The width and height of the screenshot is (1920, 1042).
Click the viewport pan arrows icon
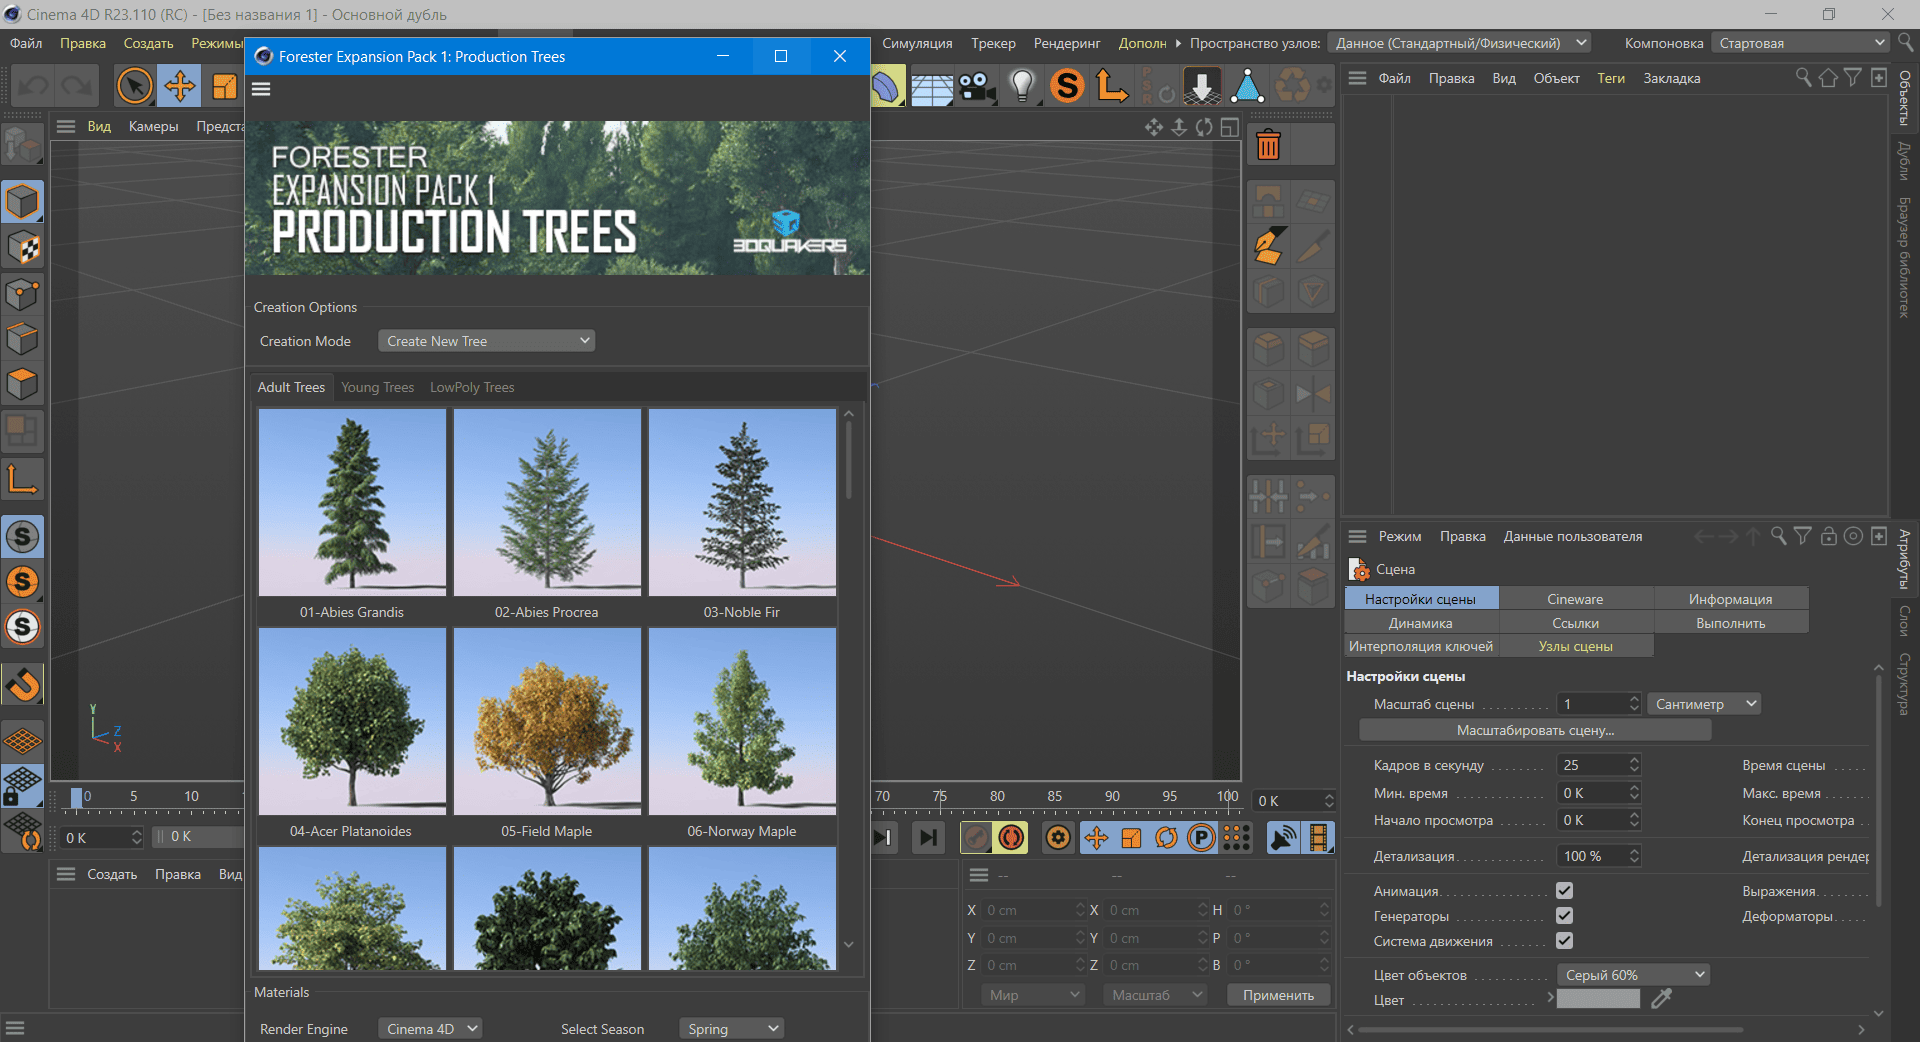point(1154,127)
